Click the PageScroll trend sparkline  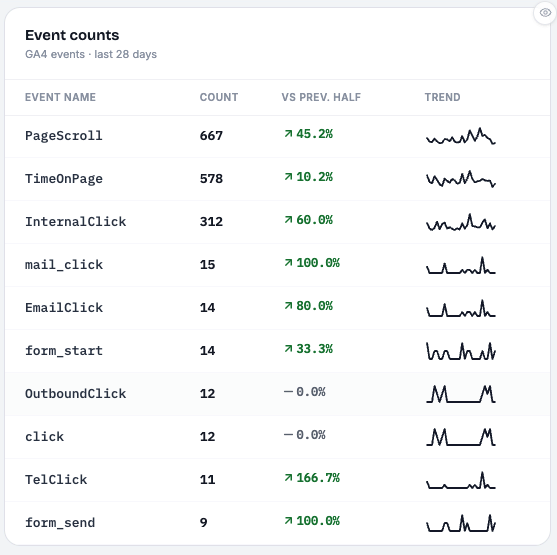point(461,136)
